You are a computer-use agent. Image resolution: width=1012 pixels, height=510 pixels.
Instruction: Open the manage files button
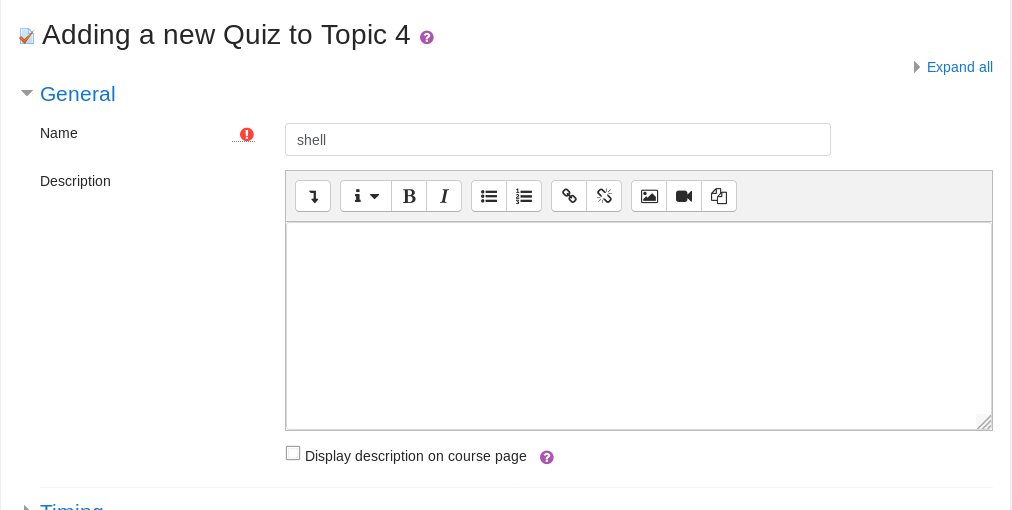pos(719,196)
